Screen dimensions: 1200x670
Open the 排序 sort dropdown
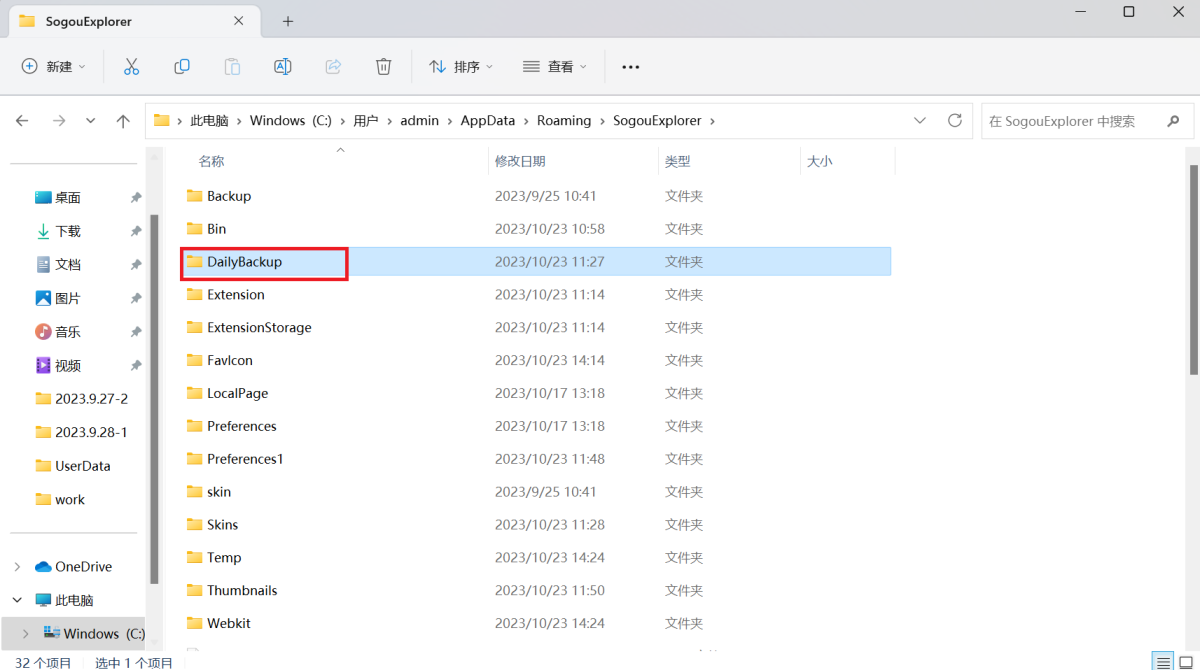pos(461,67)
